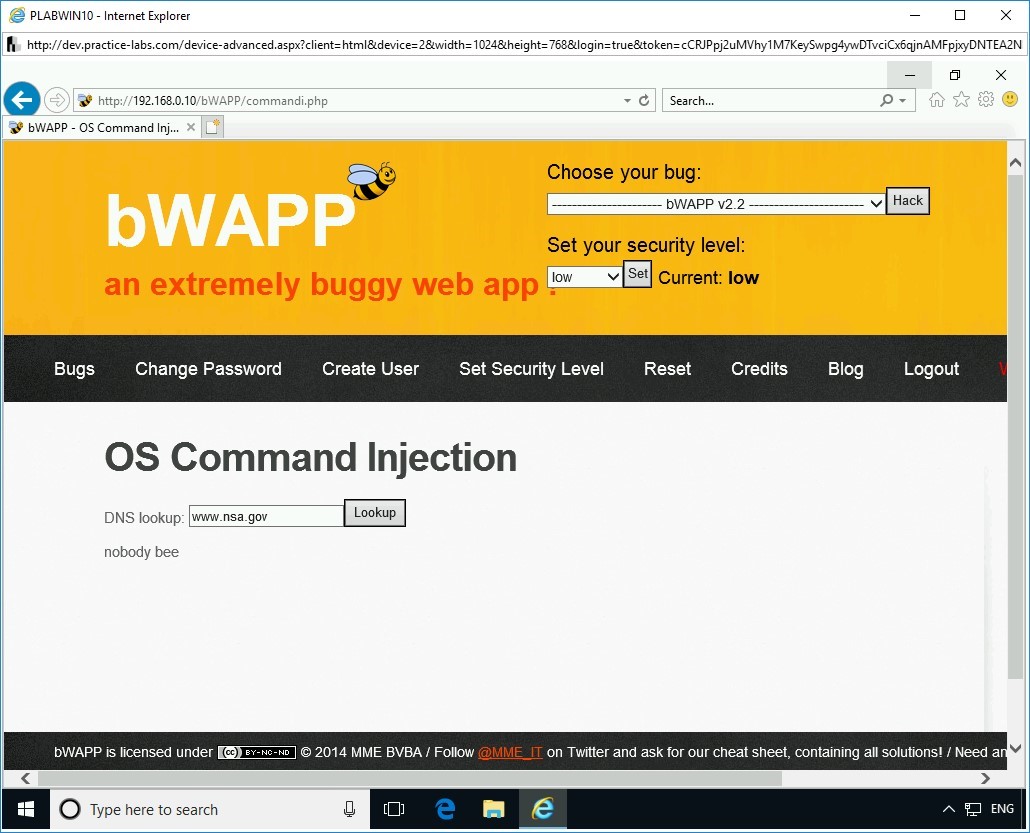This screenshot has width=1030, height=833.
Task: Open the security level dropdown showing low
Action: 583,276
